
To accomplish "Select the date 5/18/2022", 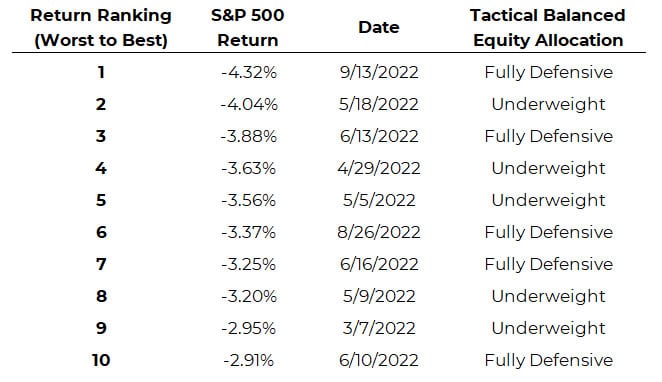I will (378, 104).
